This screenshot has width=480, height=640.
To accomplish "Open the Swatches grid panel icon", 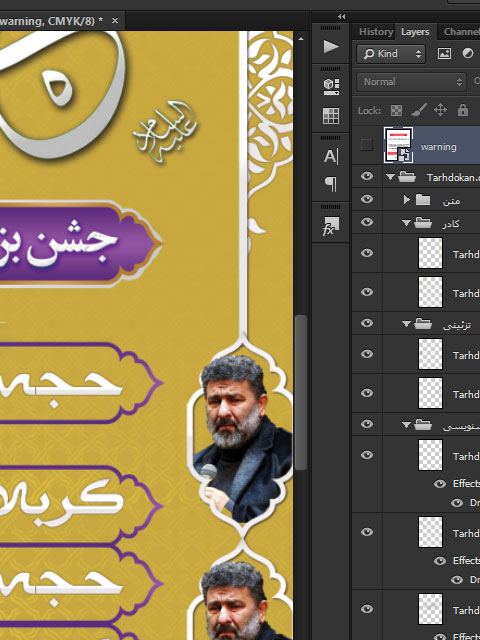I will tap(331, 116).
